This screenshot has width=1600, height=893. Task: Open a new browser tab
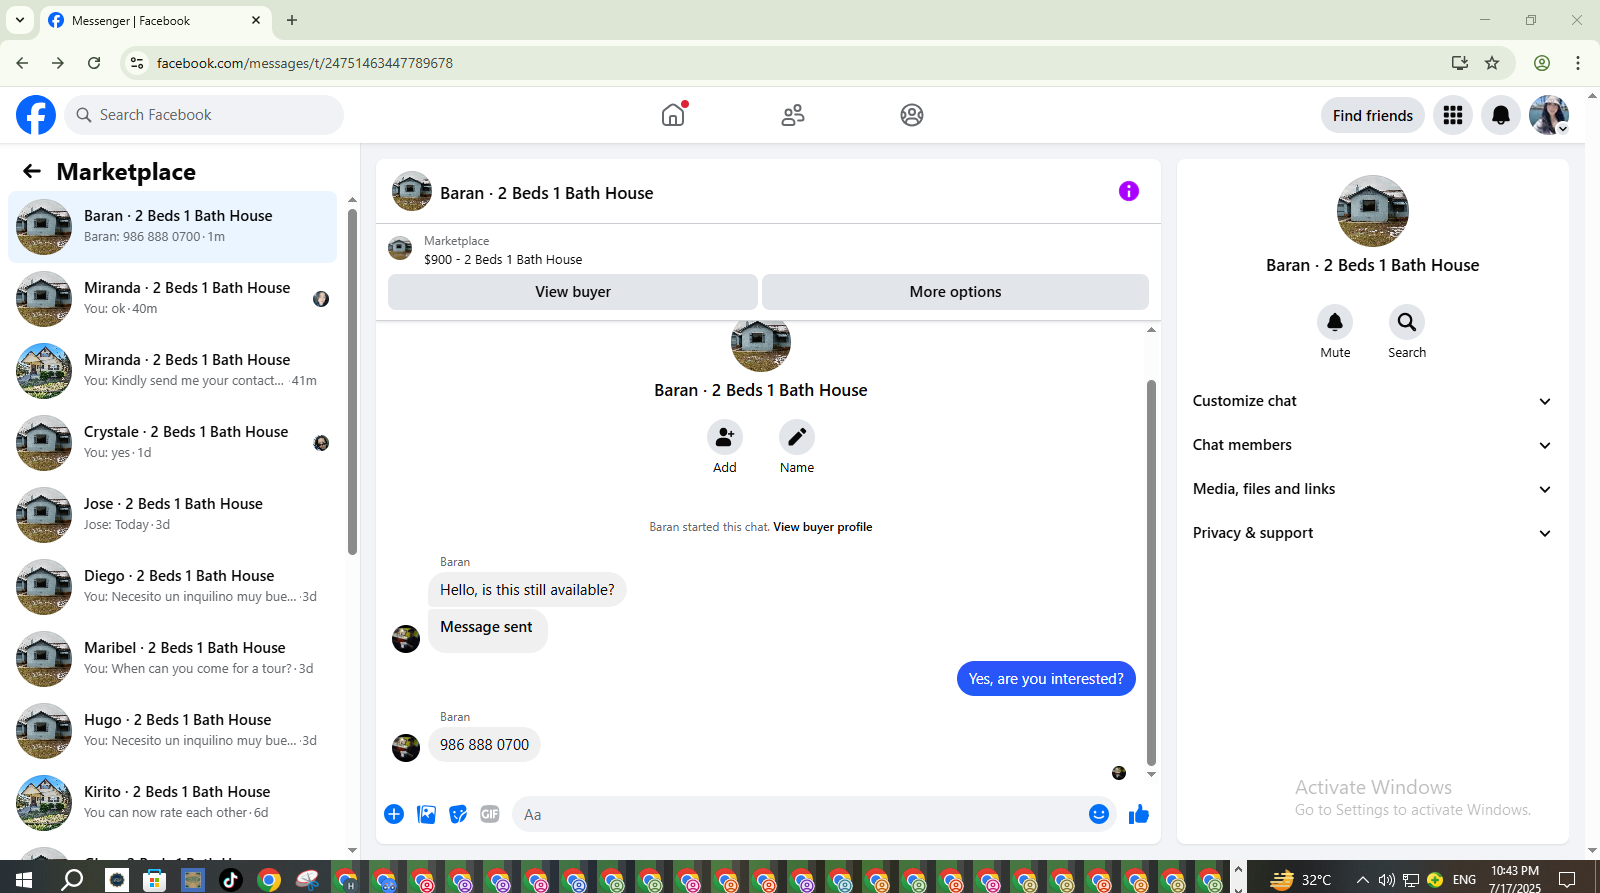[x=292, y=20]
